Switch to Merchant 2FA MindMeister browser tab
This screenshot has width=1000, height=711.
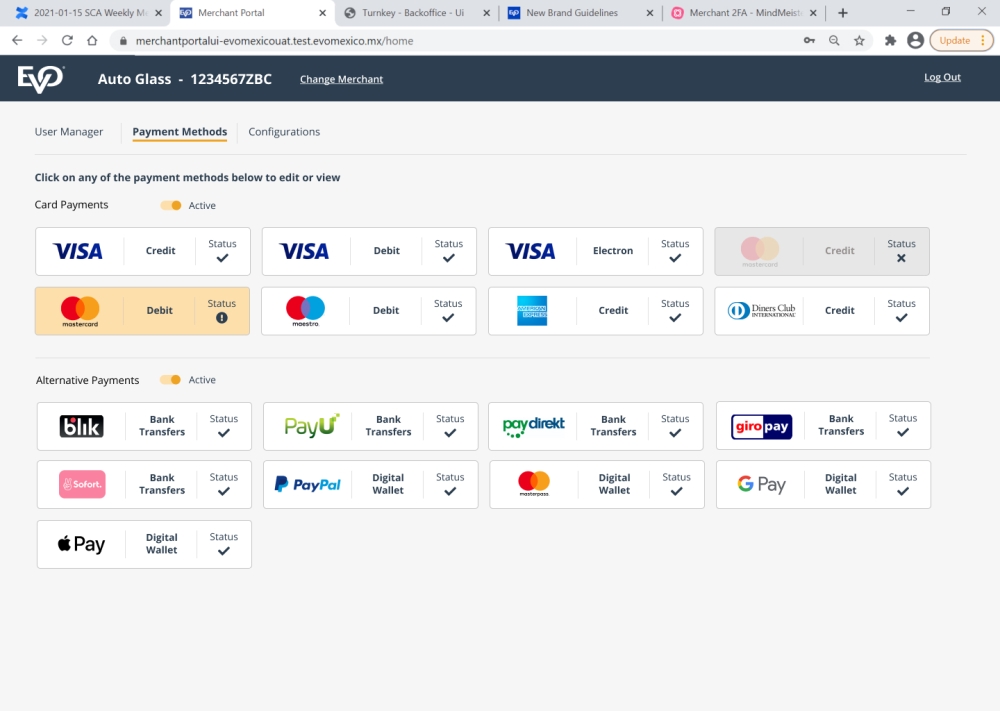[744, 13]
